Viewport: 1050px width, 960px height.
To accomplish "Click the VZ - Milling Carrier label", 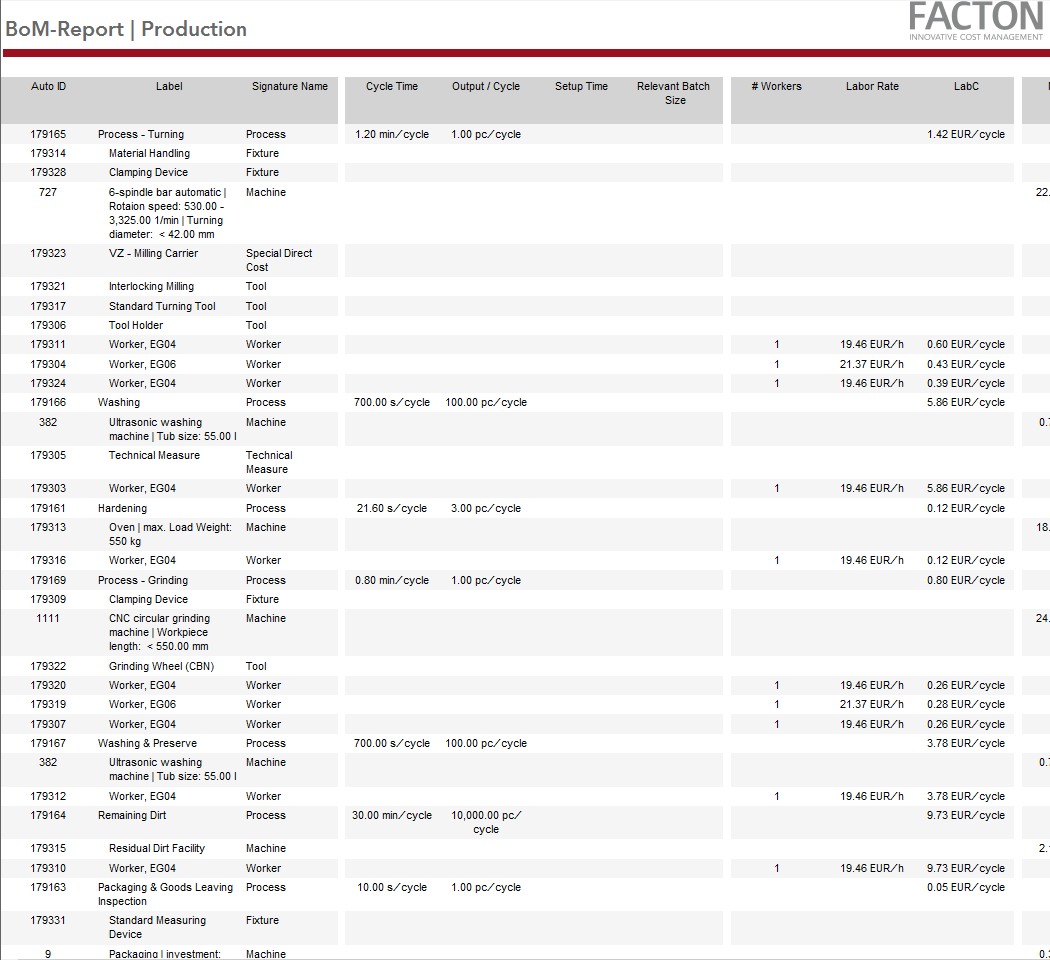I will click(x=153, y=253).
